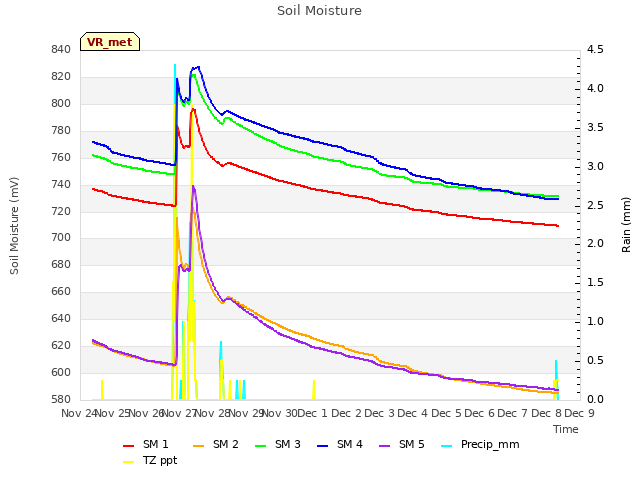Click the blue SM 4 legend swatch
The image size is (640, 480).
(x=322, y=446)
